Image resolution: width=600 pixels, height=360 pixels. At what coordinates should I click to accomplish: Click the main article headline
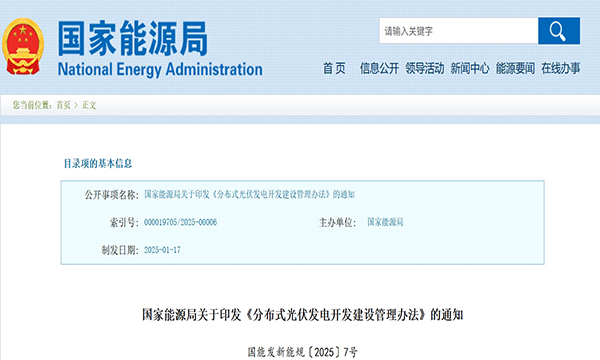(x=303, y=315)
